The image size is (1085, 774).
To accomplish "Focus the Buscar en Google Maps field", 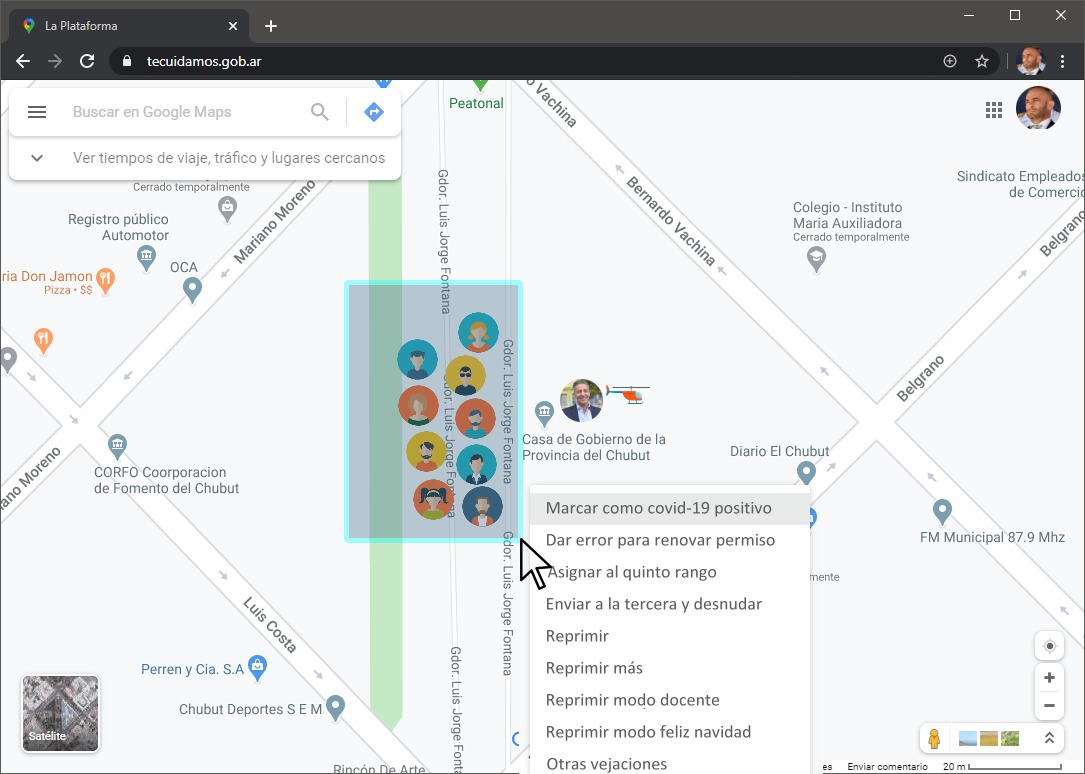I will (184, 112).
